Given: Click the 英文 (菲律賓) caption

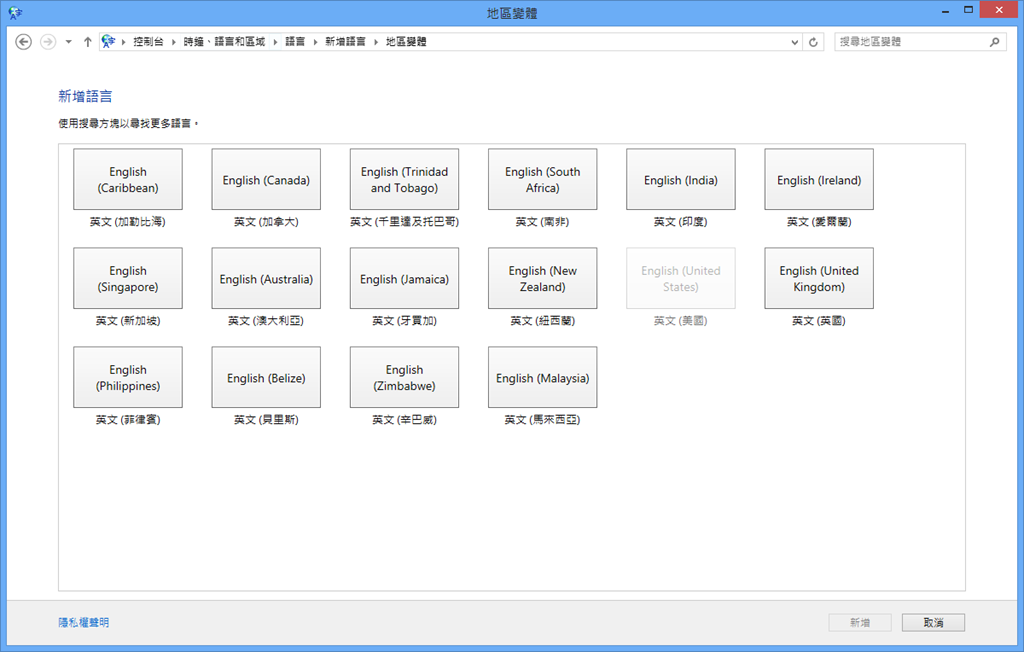Looking at the screenshot, I should coord(128,419).
